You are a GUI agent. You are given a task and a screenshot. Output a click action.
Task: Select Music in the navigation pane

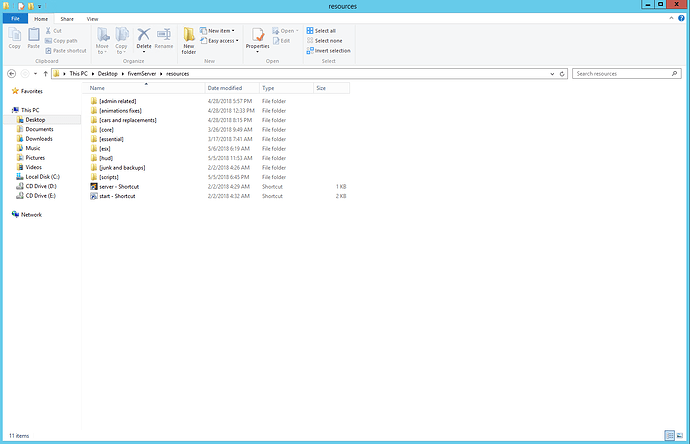pos(28,148)
